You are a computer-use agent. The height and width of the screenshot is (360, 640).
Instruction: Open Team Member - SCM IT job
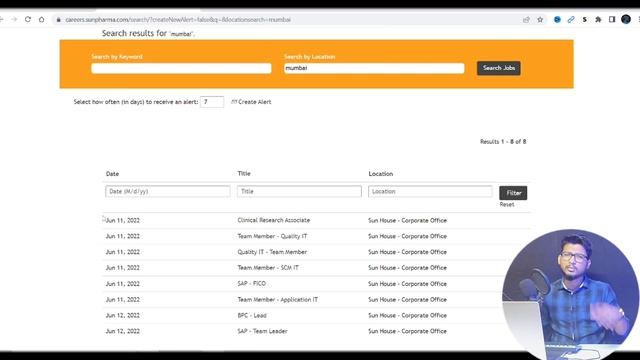coord(268,268)
